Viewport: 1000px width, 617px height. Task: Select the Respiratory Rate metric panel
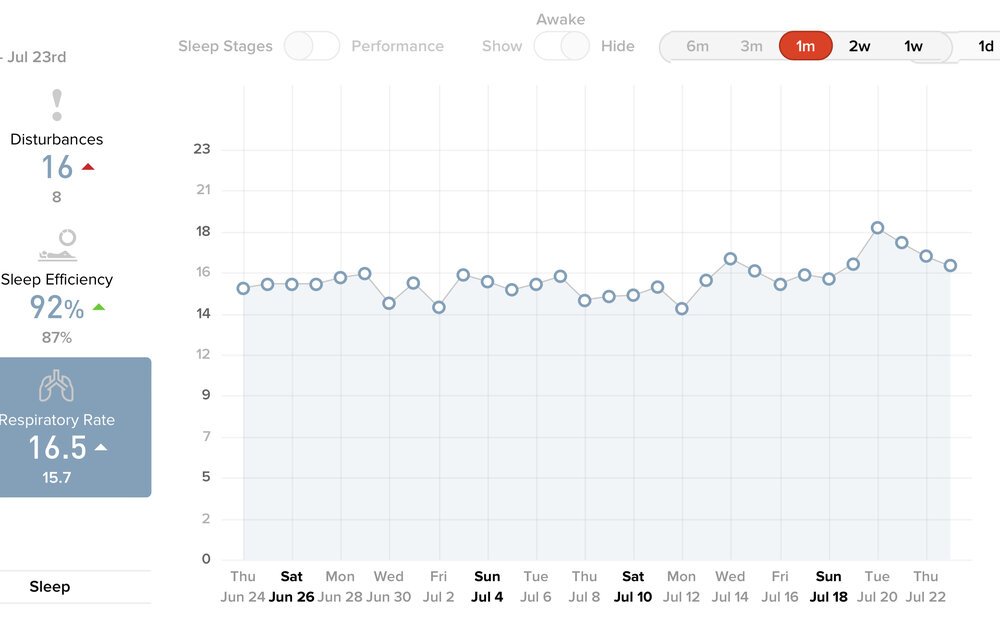75,427
